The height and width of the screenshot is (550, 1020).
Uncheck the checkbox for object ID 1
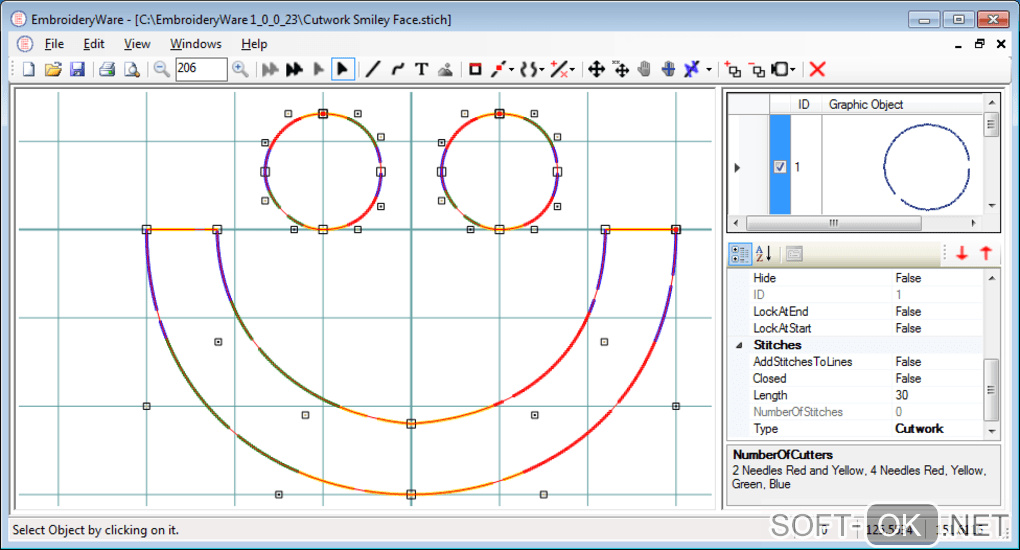tap(780, 167)
